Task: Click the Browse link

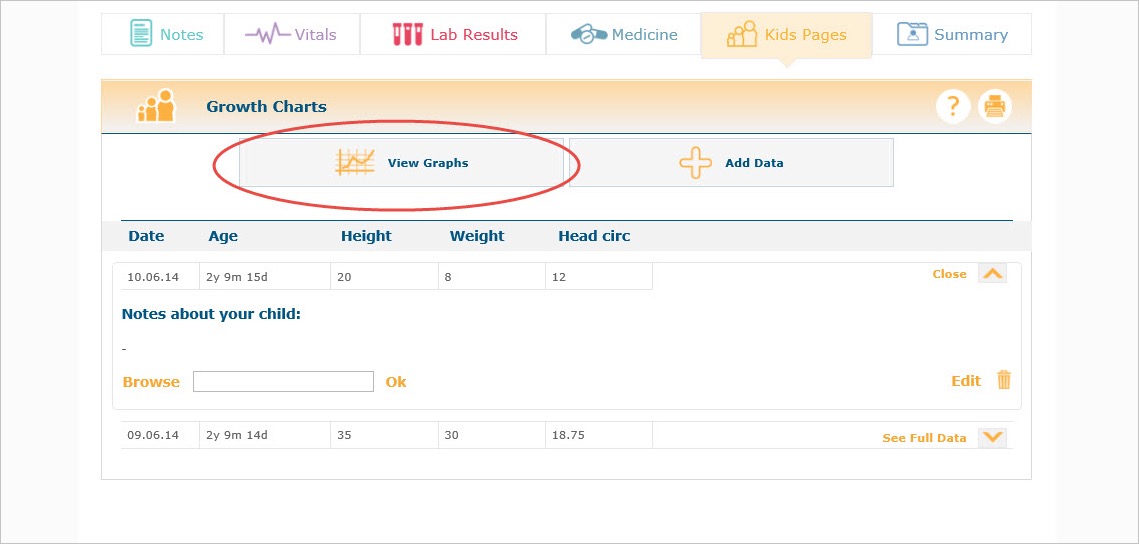Action: (151, 382)
